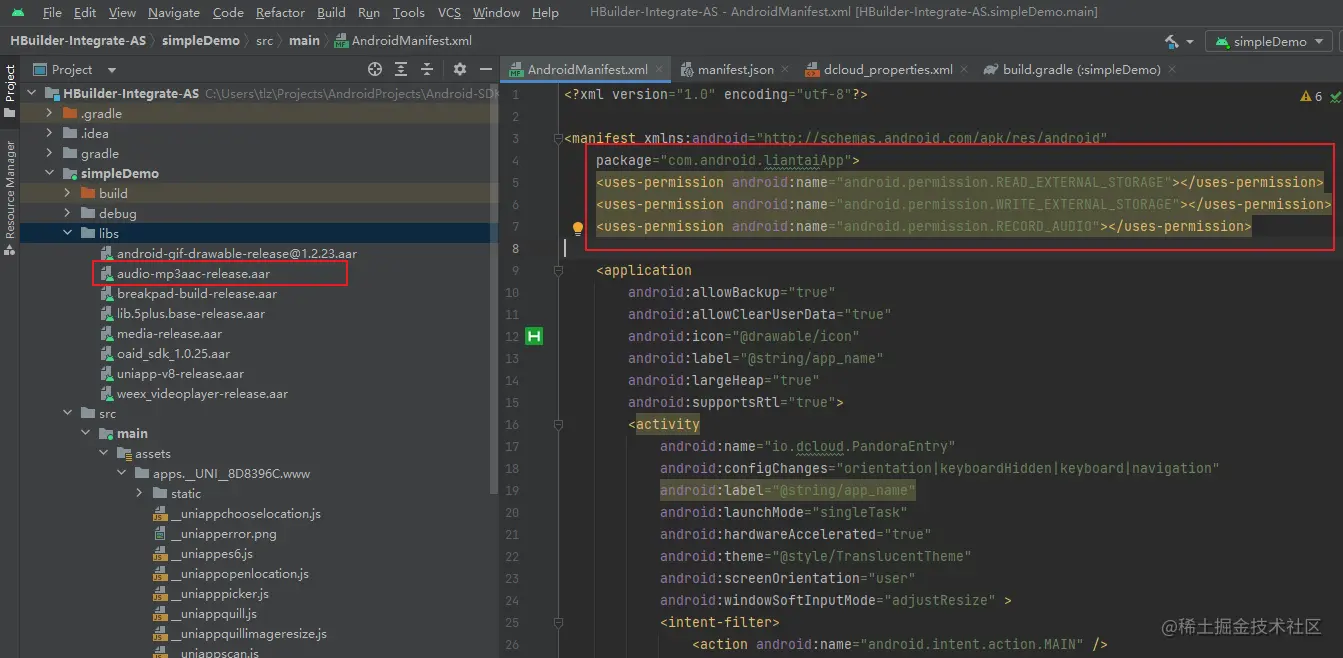Expand the debug folder

tap(68, 214)
